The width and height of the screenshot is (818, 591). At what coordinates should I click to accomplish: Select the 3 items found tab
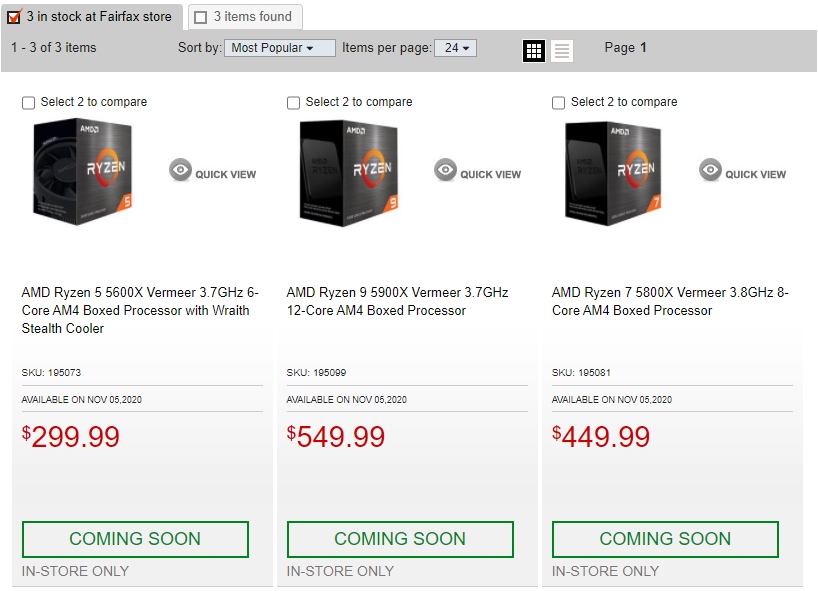246,17
